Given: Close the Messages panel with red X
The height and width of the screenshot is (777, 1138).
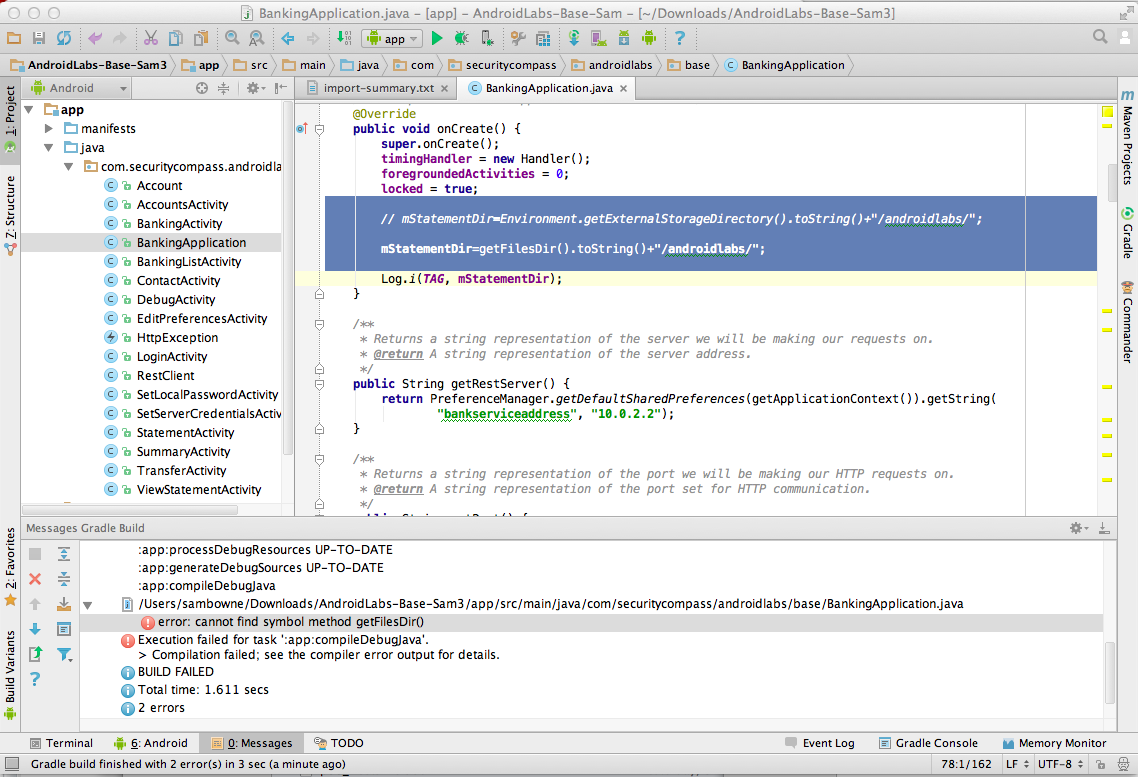Looking at the screenshot, I should (35, 579).
